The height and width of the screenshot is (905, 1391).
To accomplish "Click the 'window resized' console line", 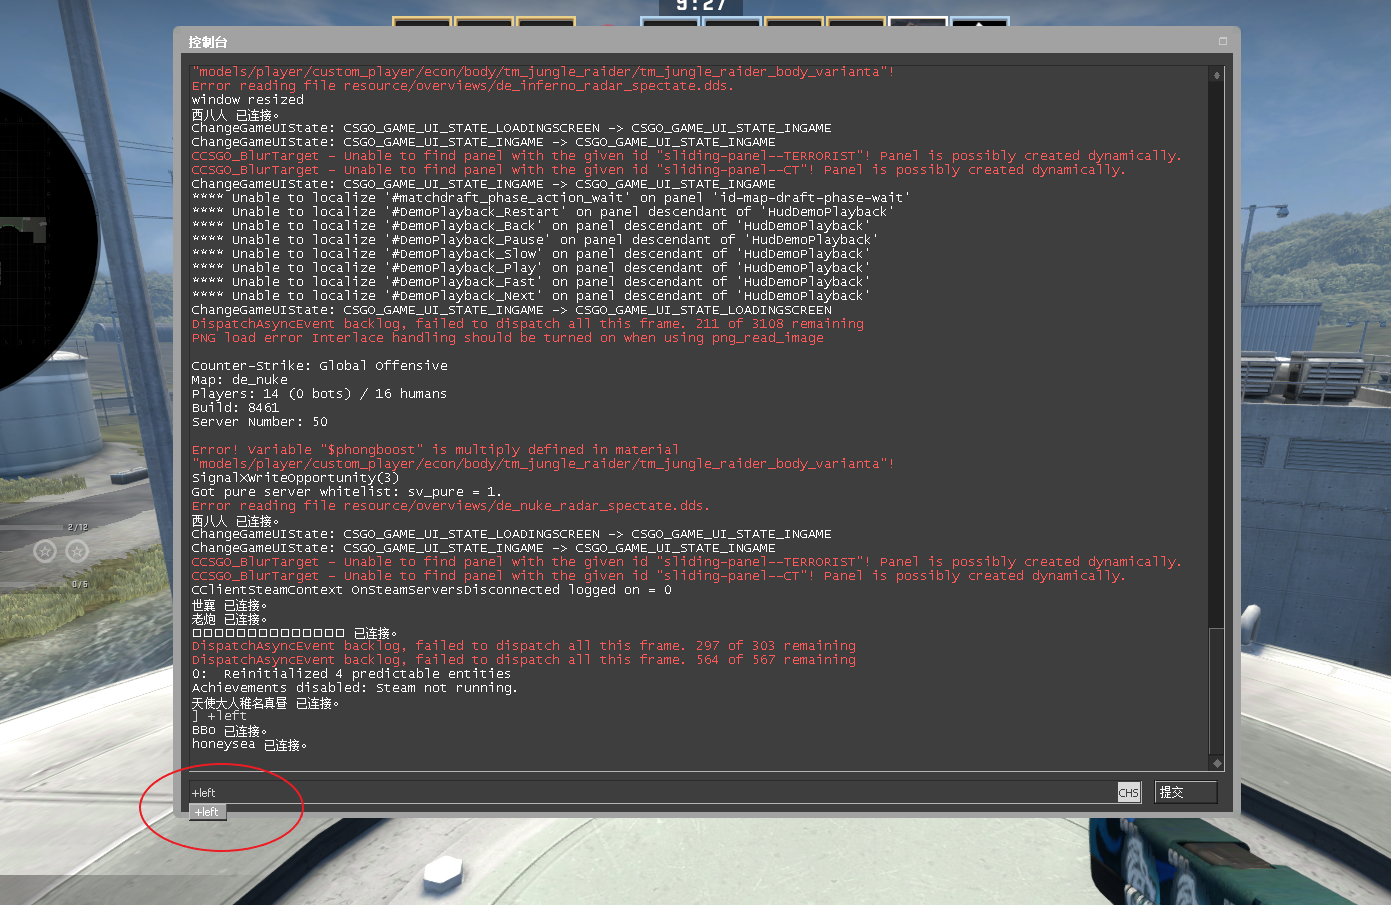I will (248, 100).
